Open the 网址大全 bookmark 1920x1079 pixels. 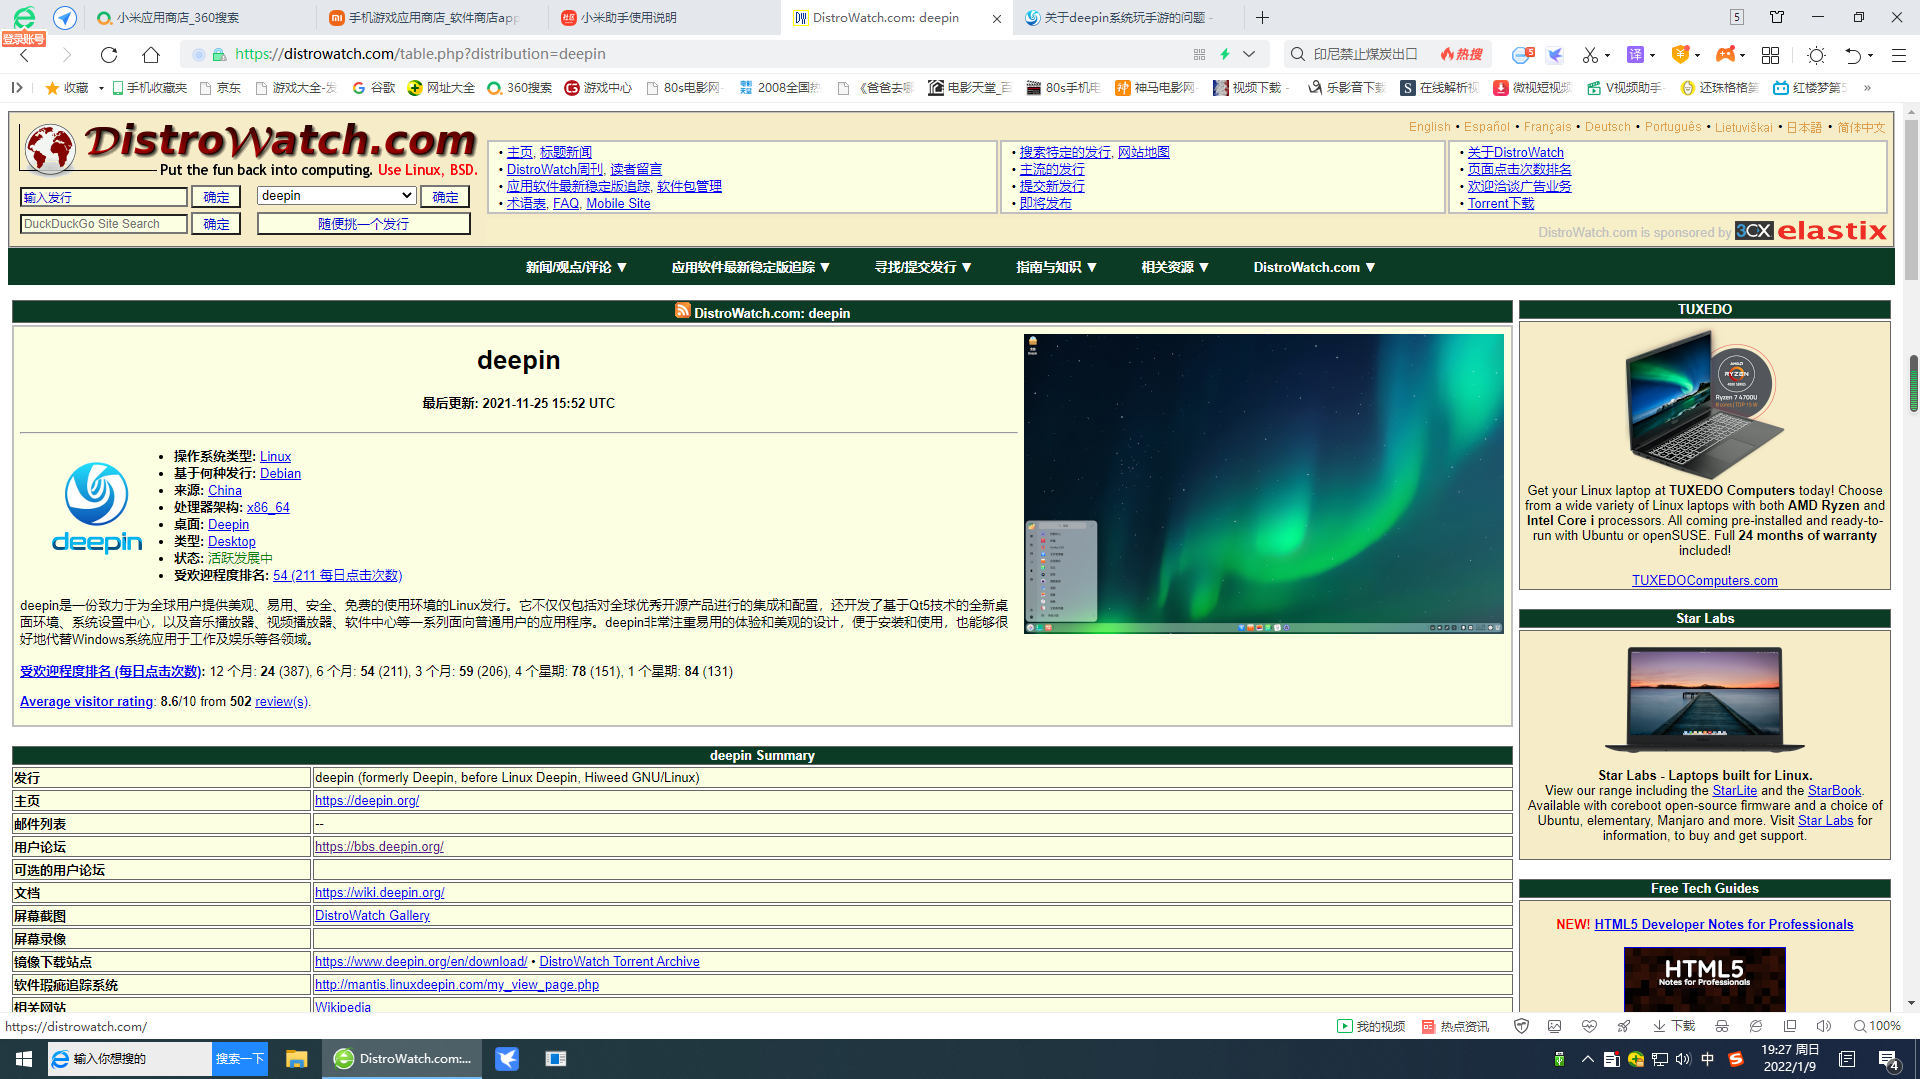[x=441, y=88]
